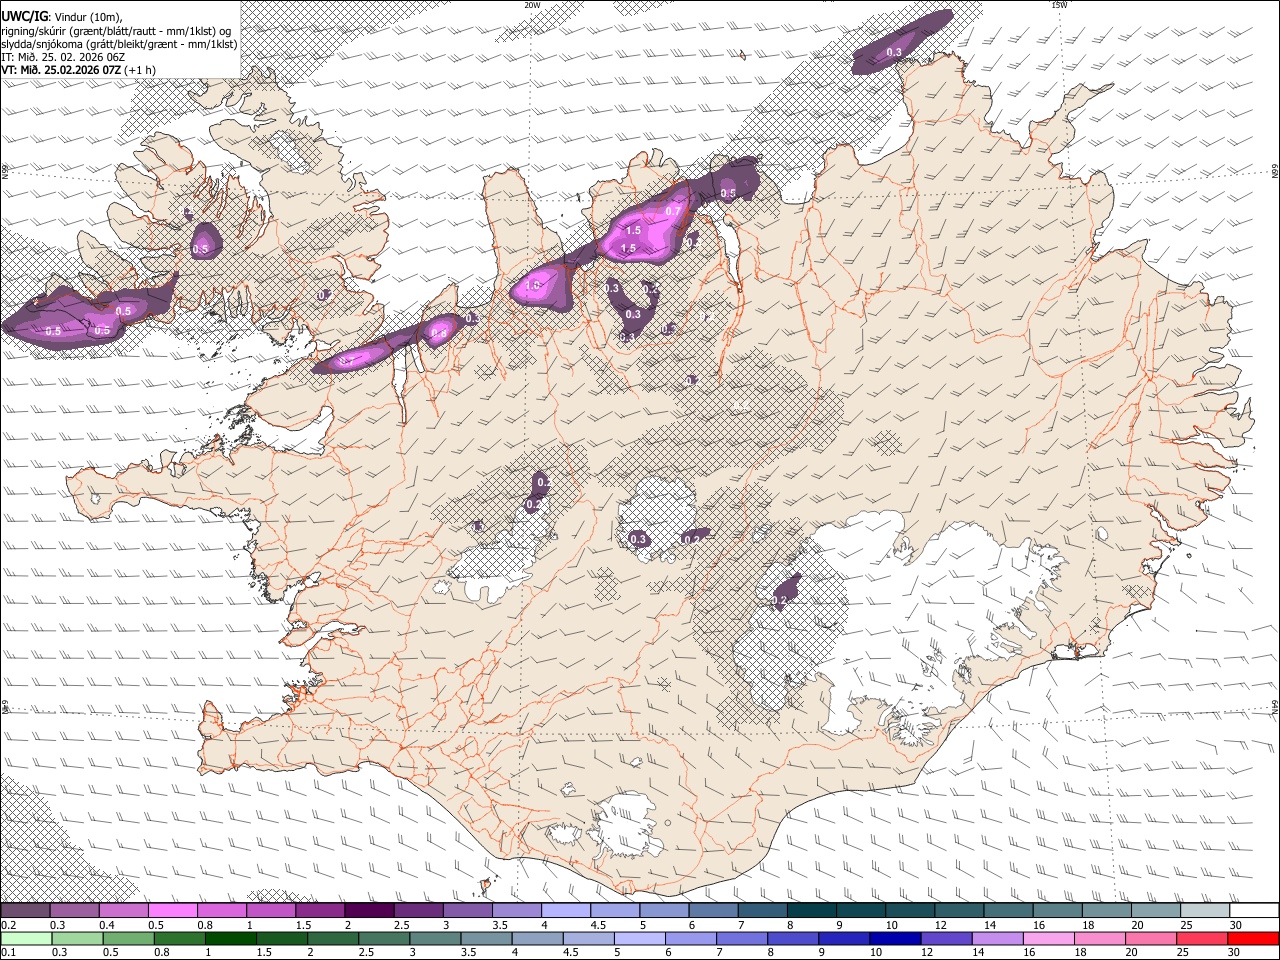Image resolution: width=1280 pixels, height=960 pixels.
Task: Click the darkest green 1 swatch in lower legend row
Action: (230, 938)
